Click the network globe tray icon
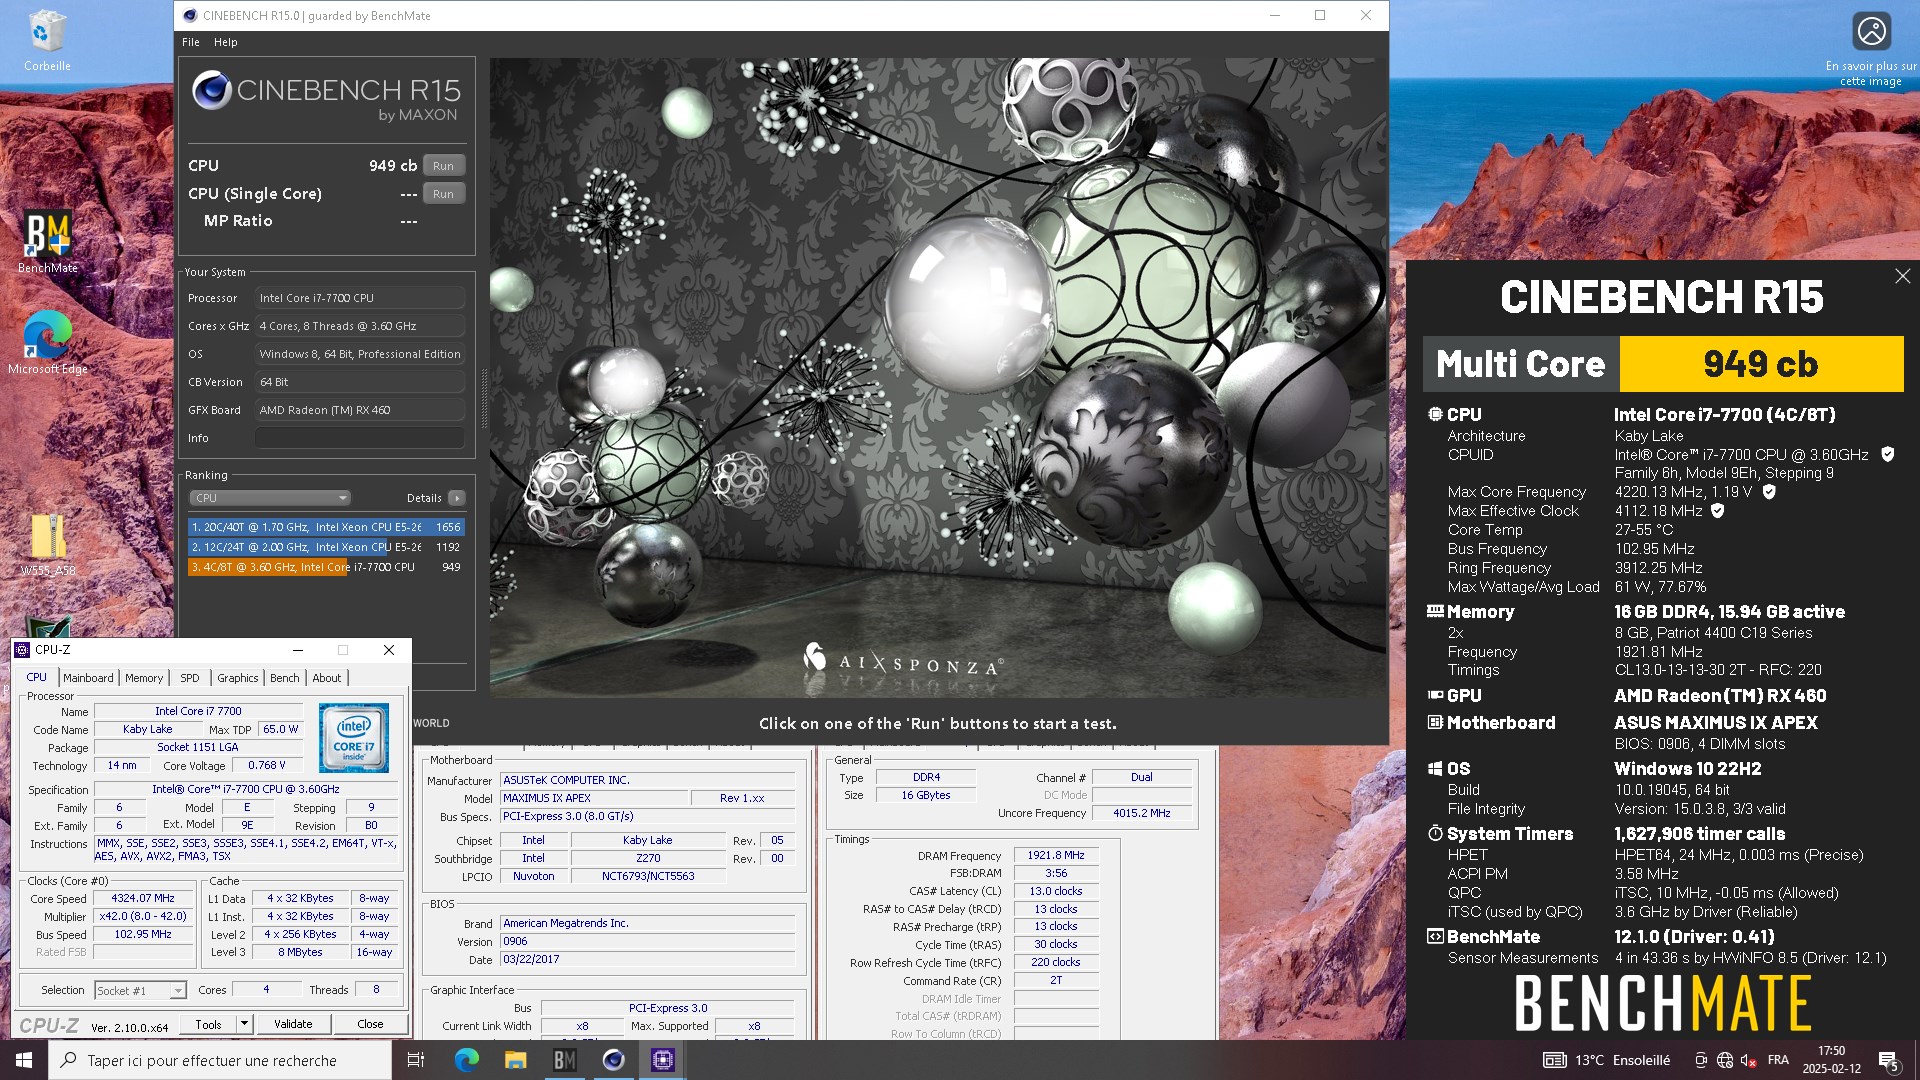Viewport: 1920px width, 1080px height. [1725, 1060]
